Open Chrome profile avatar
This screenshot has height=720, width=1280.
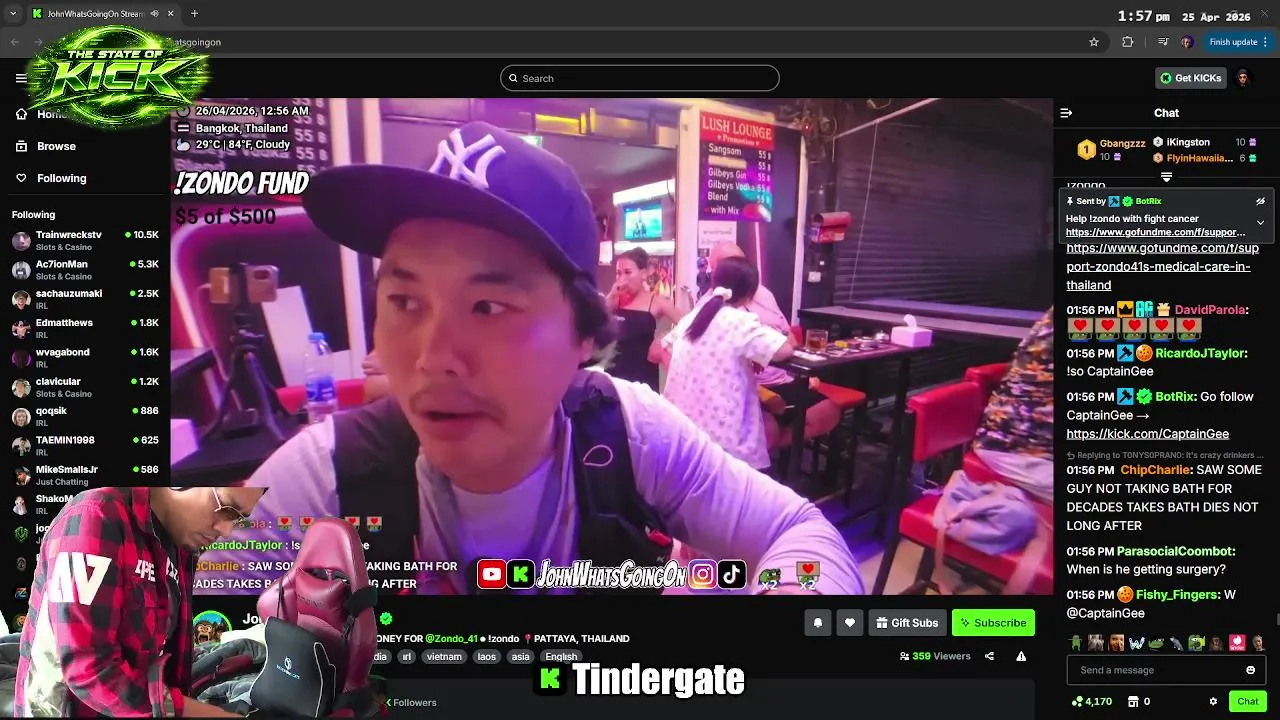point(1187,42)
